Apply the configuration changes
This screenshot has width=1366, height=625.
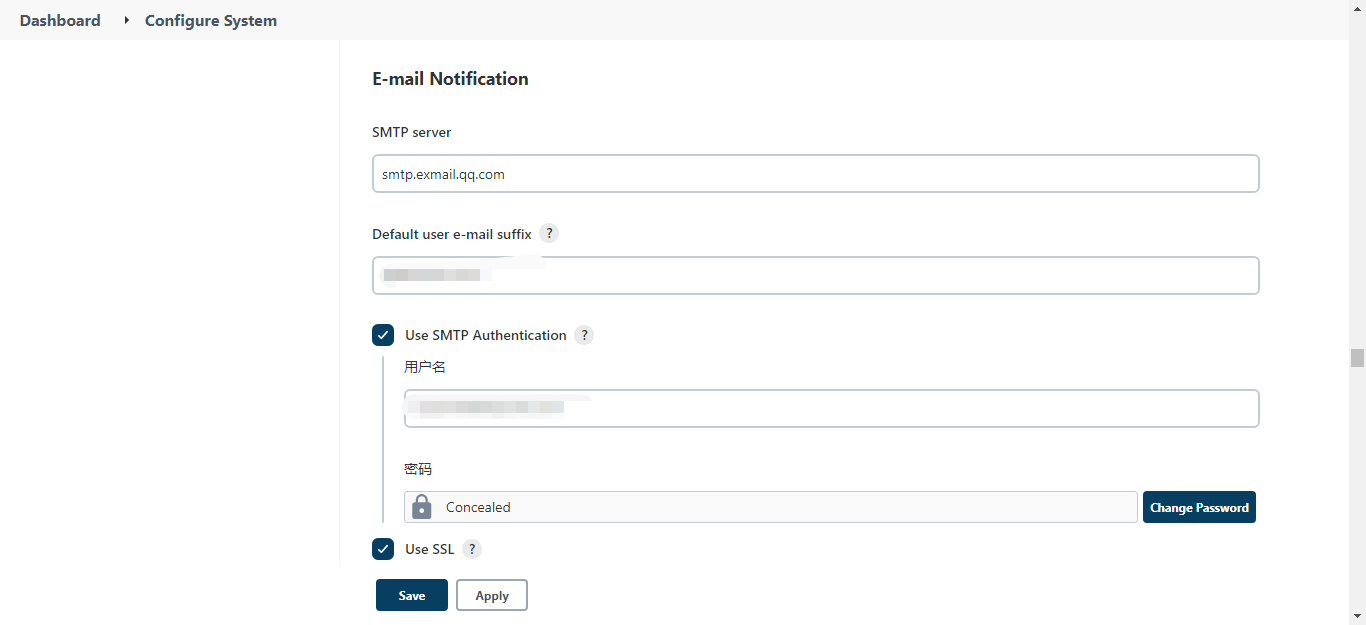click(491, 595)
